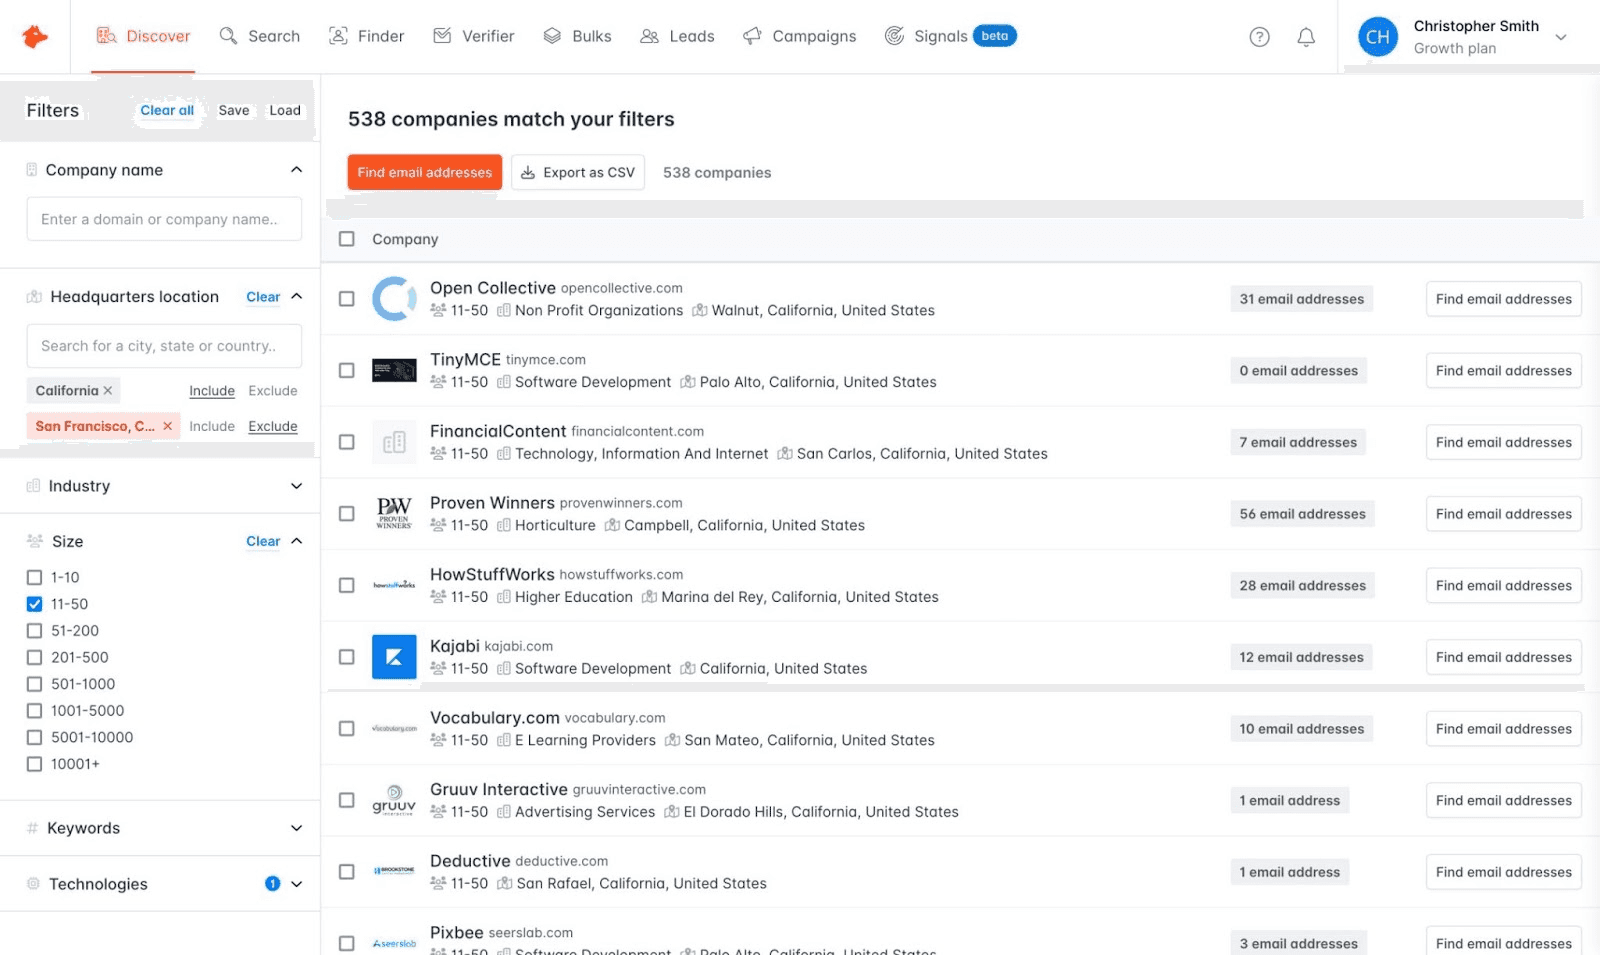Viewport: 1600px width, 955px height.
Task: Click the Open Collective logo
Action: click(394, 299)
